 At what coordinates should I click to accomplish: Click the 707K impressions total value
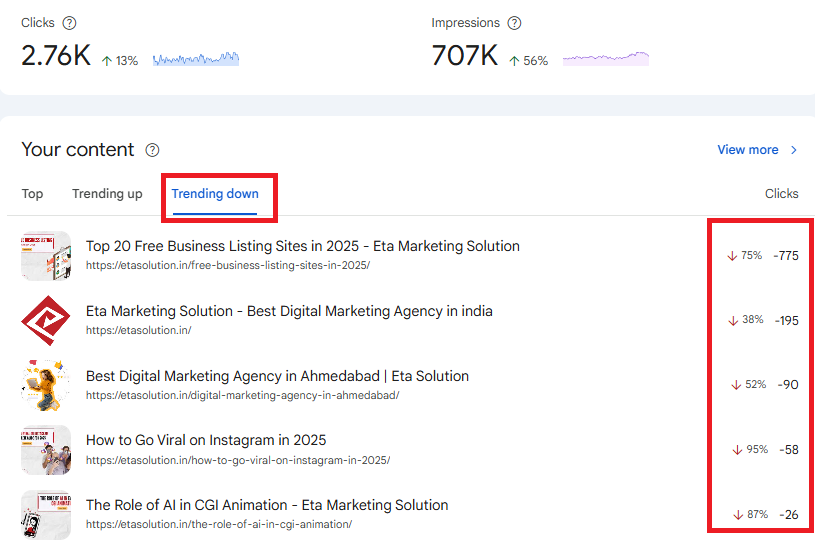point(465,55)
